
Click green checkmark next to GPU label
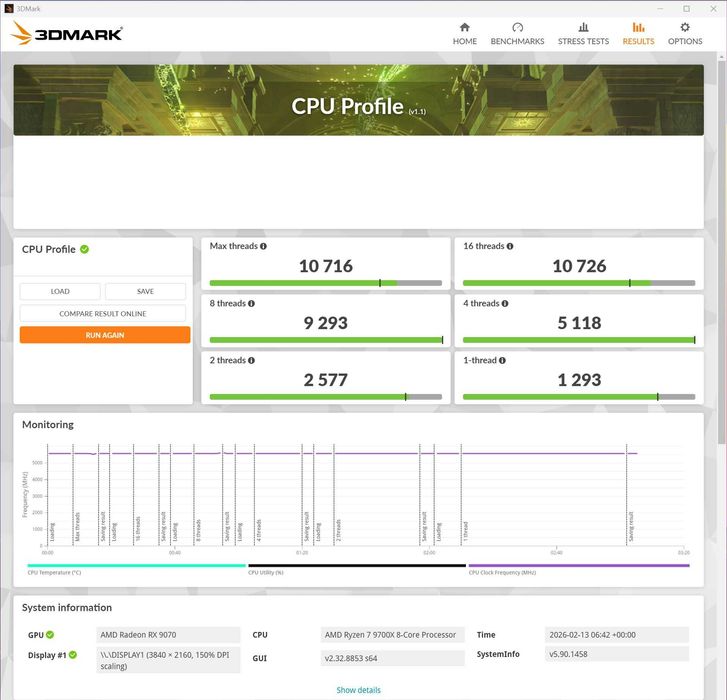point(50,635)
